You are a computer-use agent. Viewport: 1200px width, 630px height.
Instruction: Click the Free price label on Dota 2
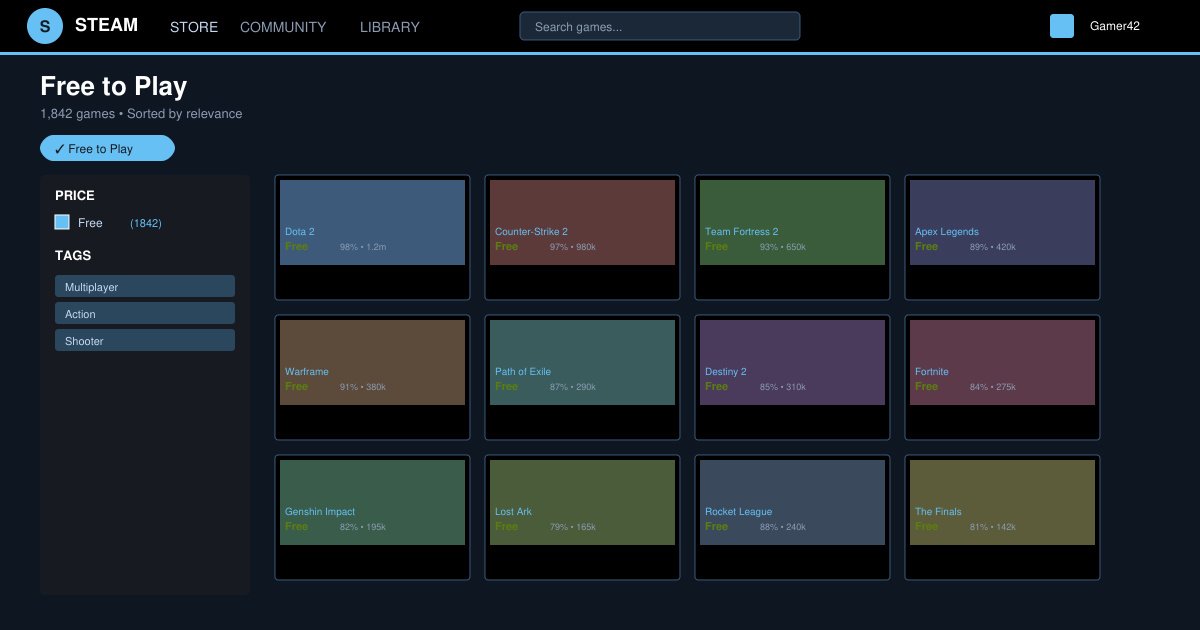pos(296,246)
